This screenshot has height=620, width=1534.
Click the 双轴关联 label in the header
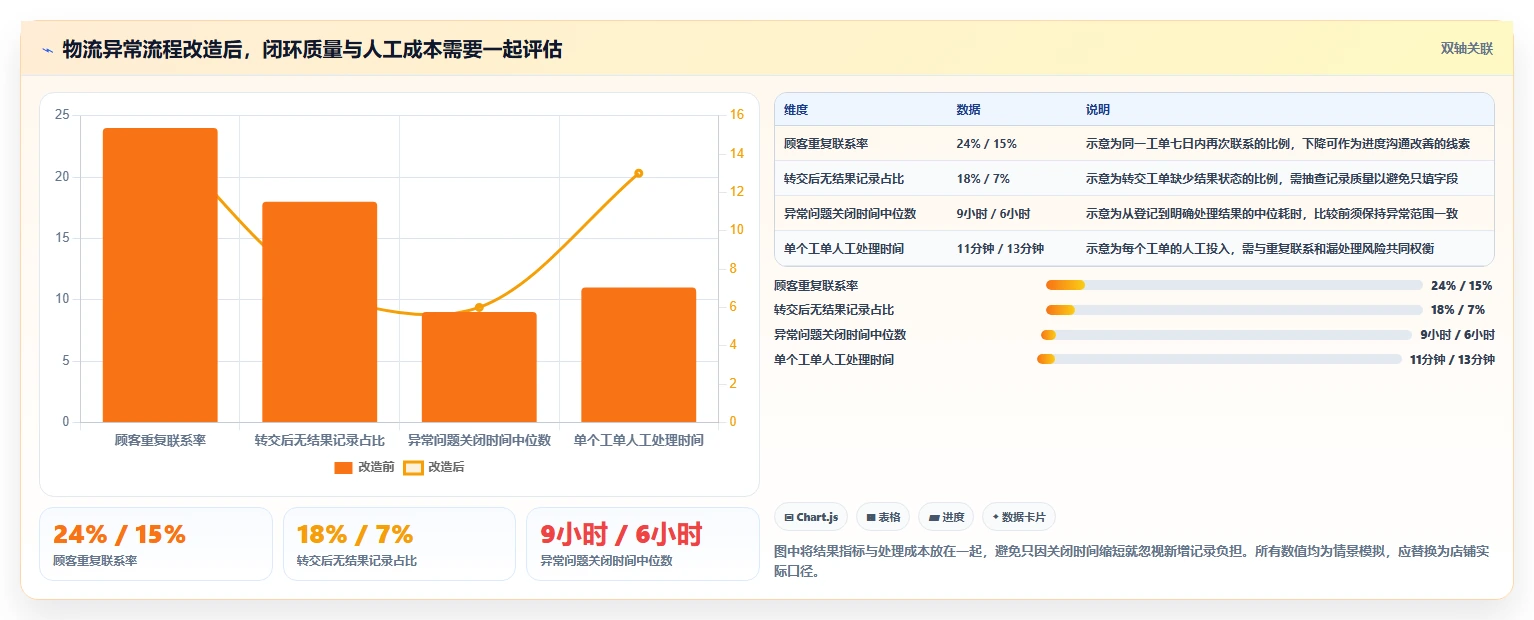pos(1466,48)
